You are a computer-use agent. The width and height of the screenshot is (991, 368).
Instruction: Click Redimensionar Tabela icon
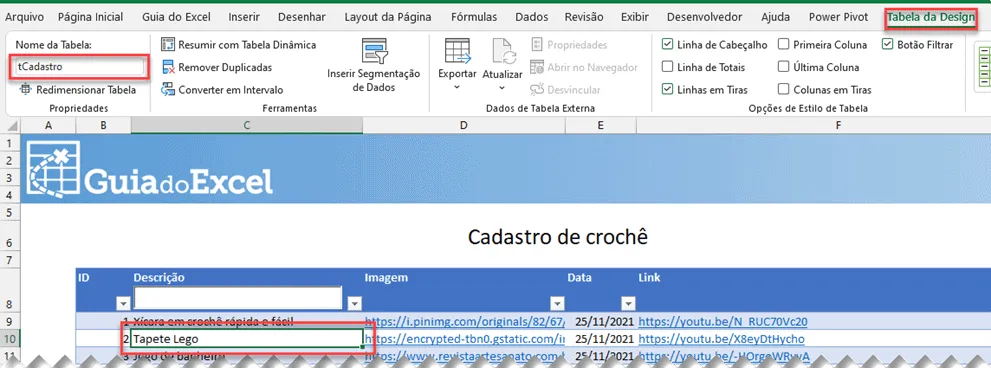click(25, 90)
